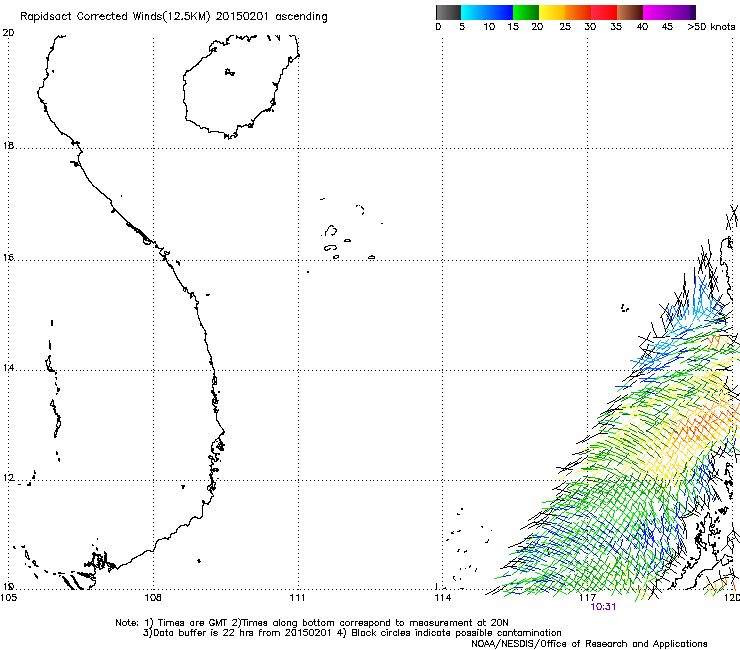Click the 'NOAA/NESDIS/Office of Research and Applications' credit
This screenshot has width=740, height=650.
point(589,644)
